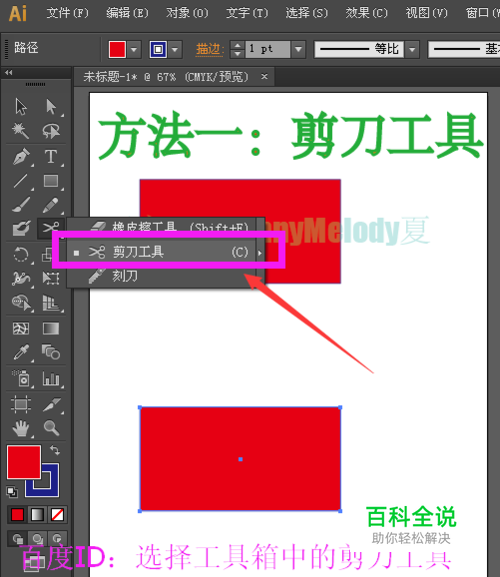Viewport: 500px width, 577px height.
Task: Set paint mode to solid Color
Action: (17, 514)
